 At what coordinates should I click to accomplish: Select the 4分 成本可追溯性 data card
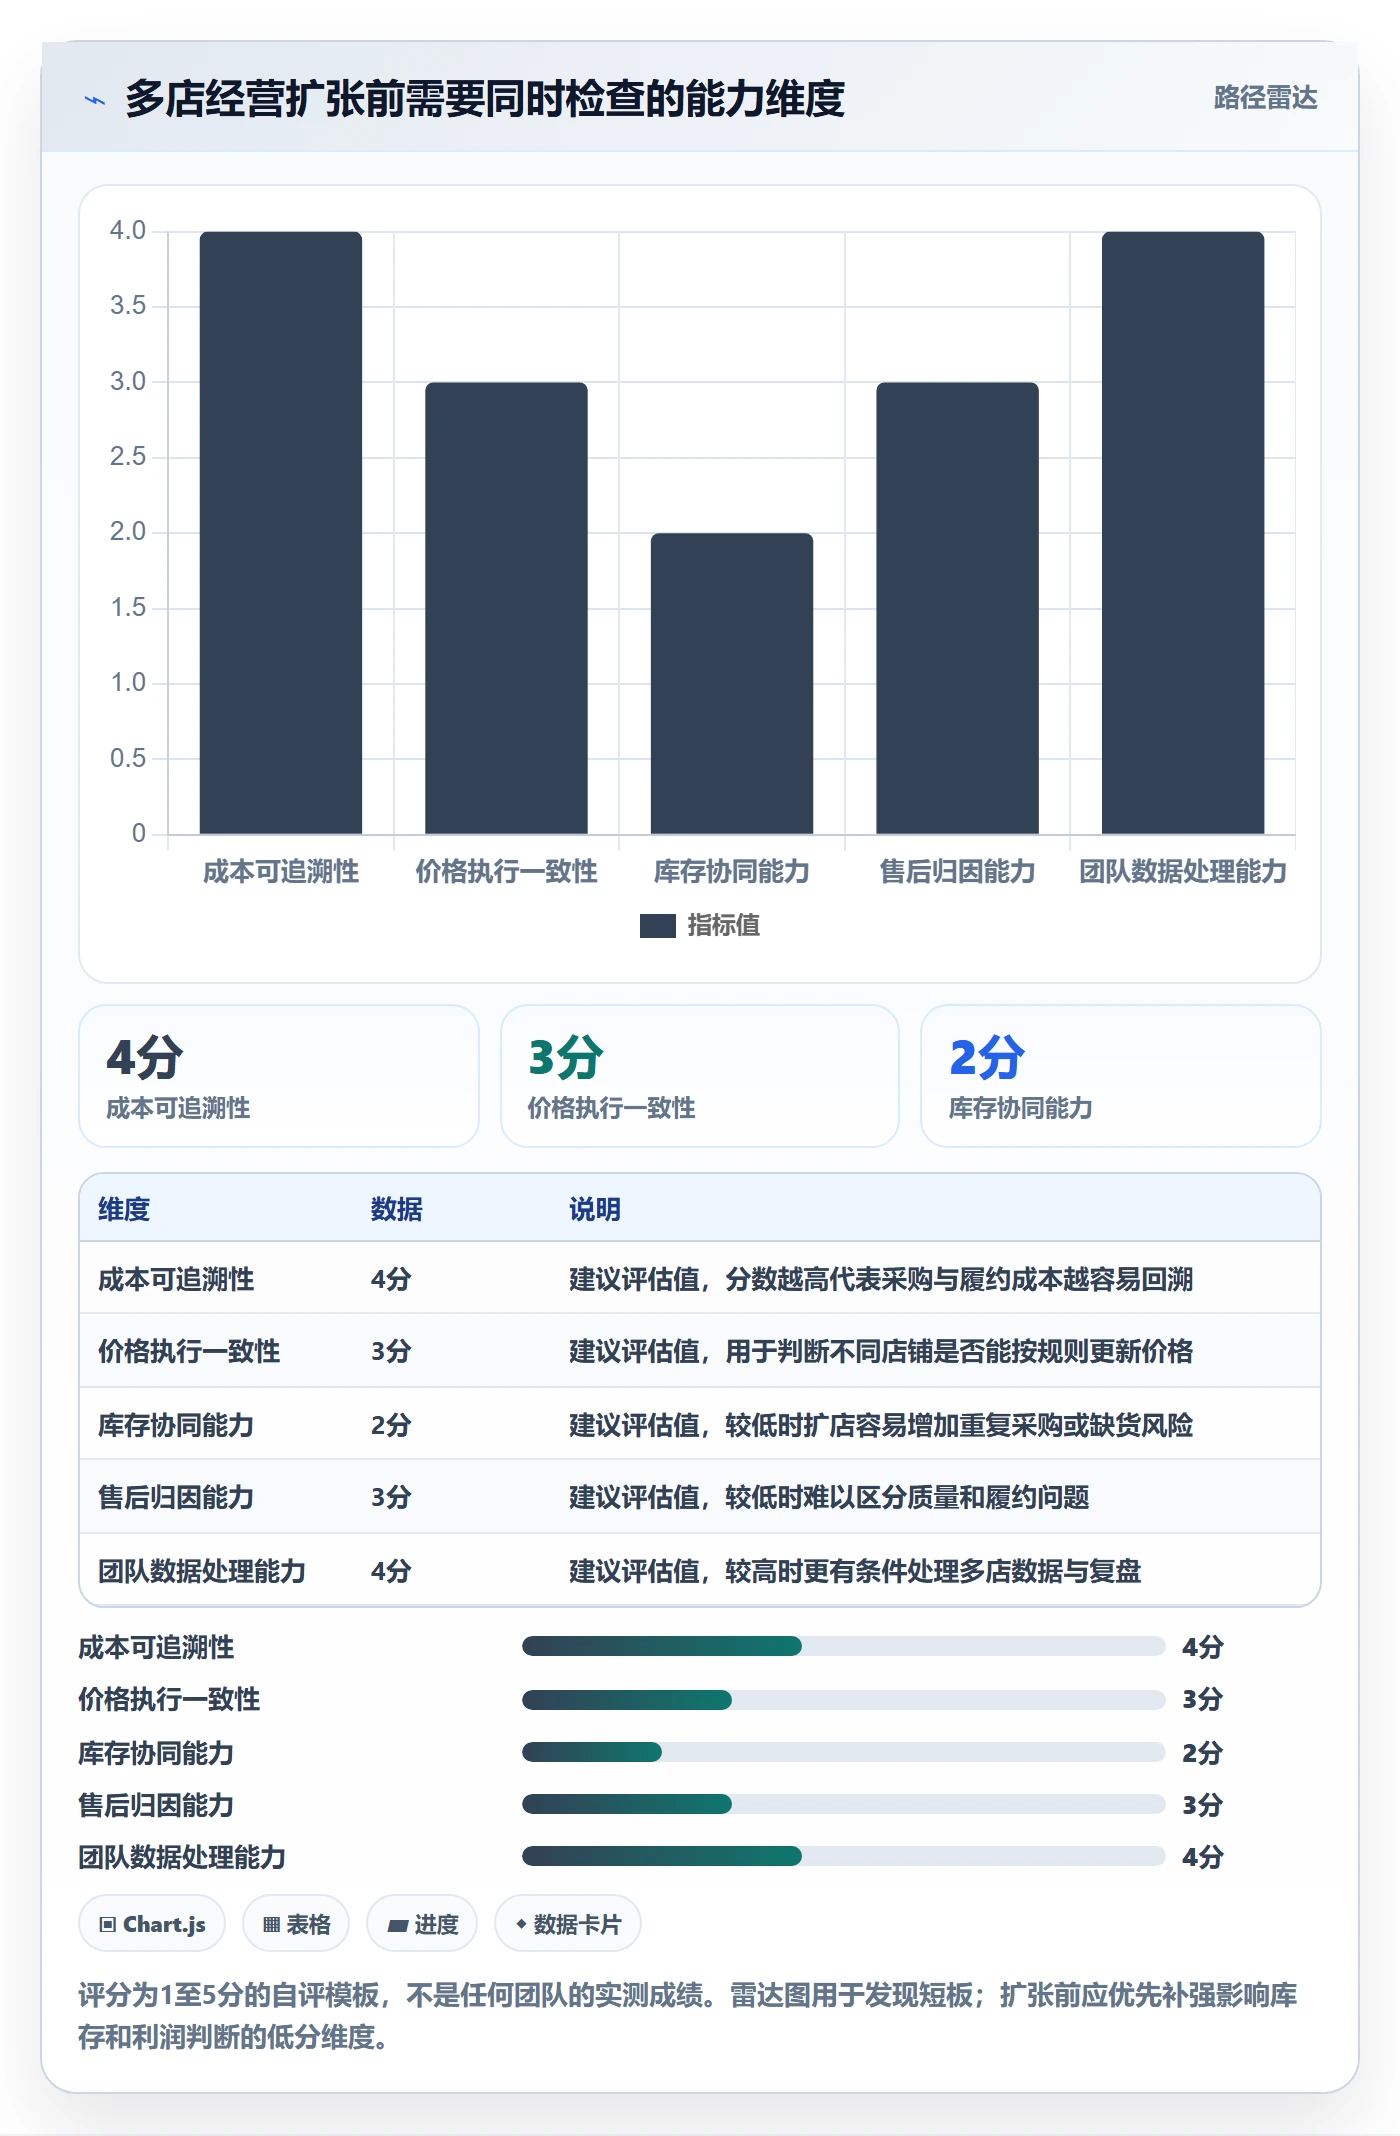[279, 1076]
